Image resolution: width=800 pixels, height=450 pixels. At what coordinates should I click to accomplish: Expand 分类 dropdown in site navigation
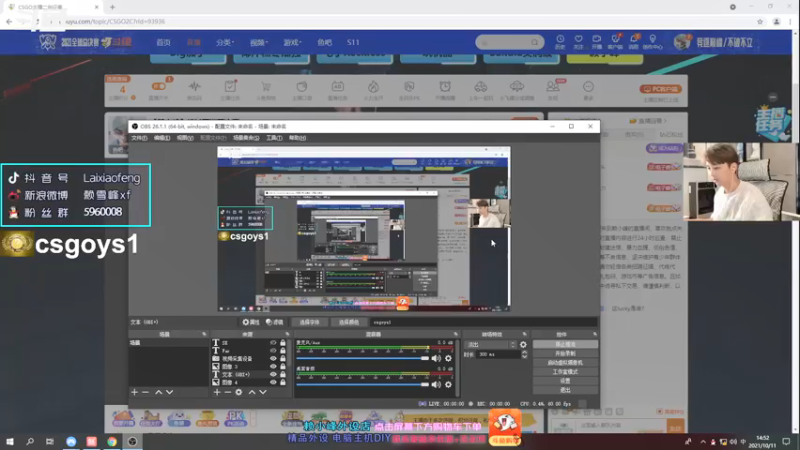pos(225,42)
